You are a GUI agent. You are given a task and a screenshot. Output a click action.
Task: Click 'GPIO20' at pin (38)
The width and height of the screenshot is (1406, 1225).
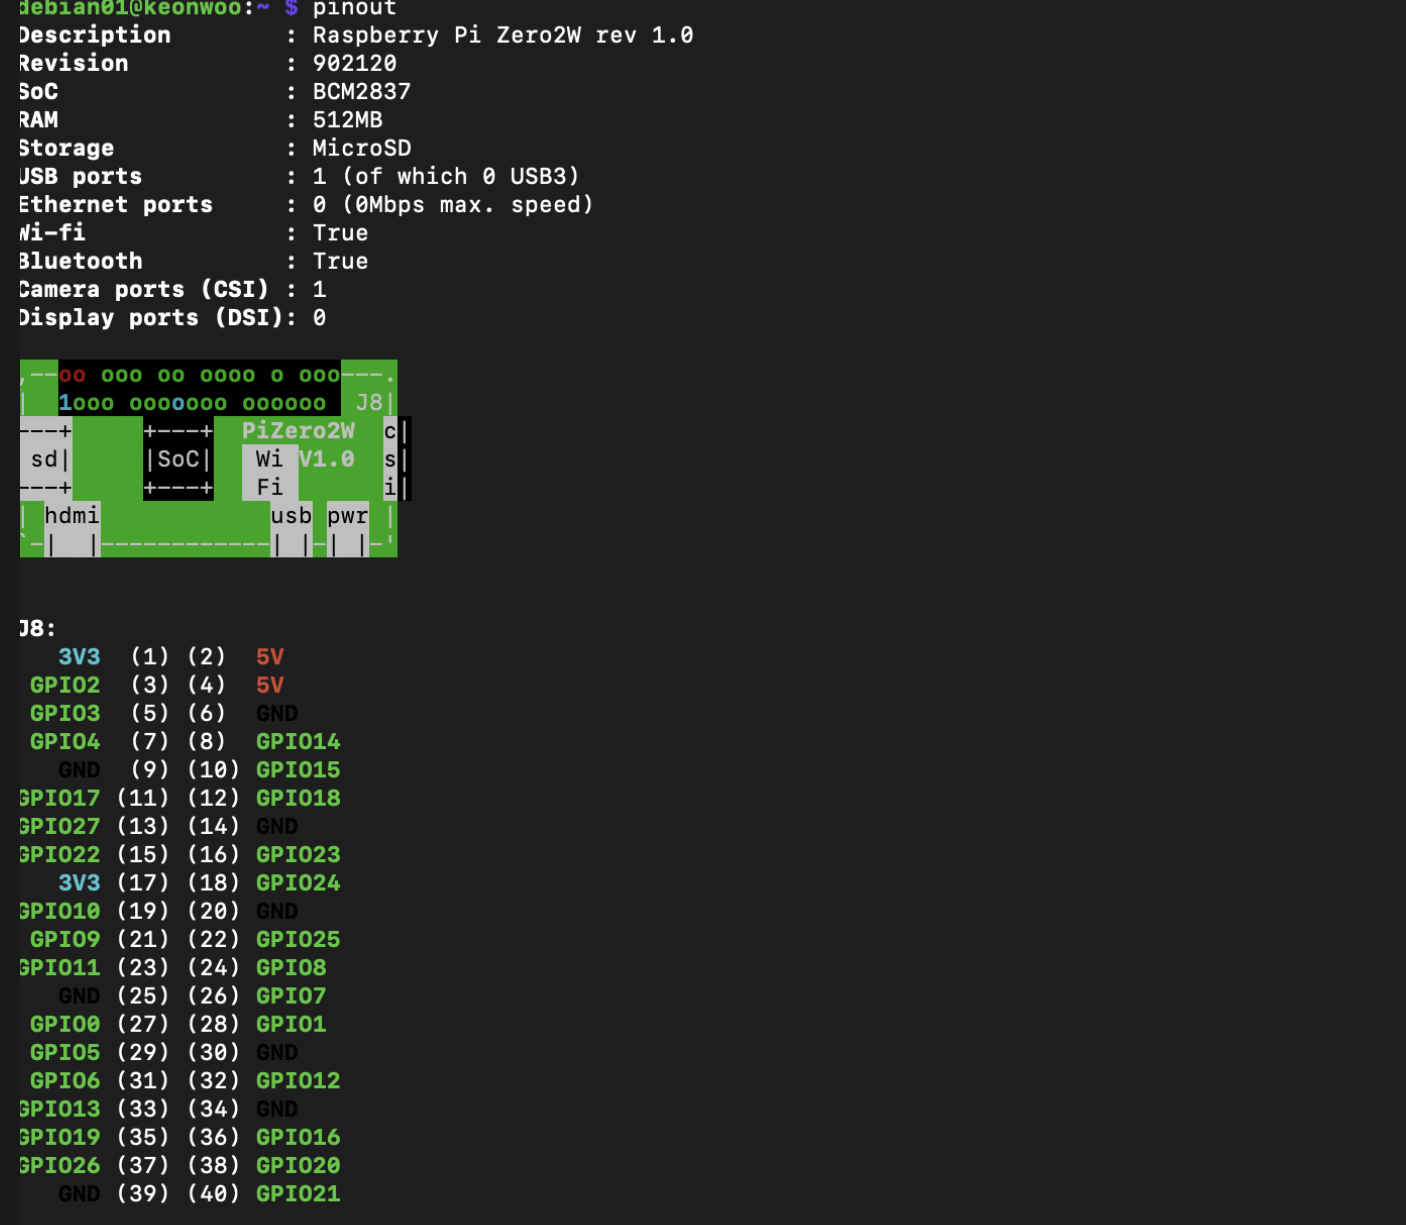(x=298, y=1165)
